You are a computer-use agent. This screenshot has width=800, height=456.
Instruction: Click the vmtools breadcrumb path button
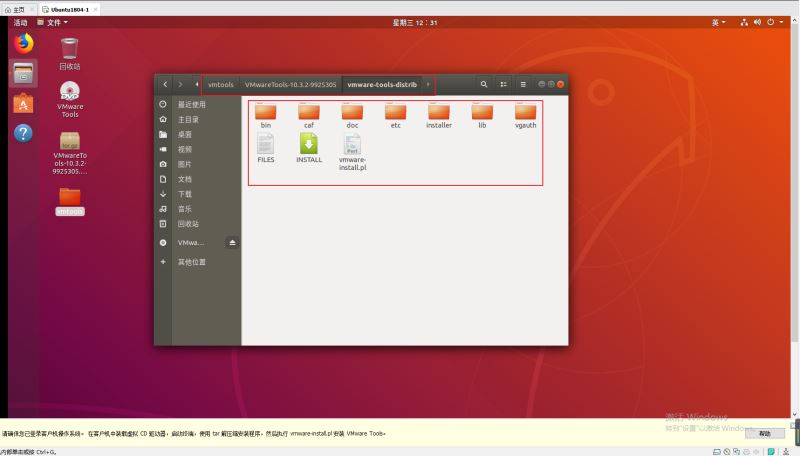coord(220,84)
